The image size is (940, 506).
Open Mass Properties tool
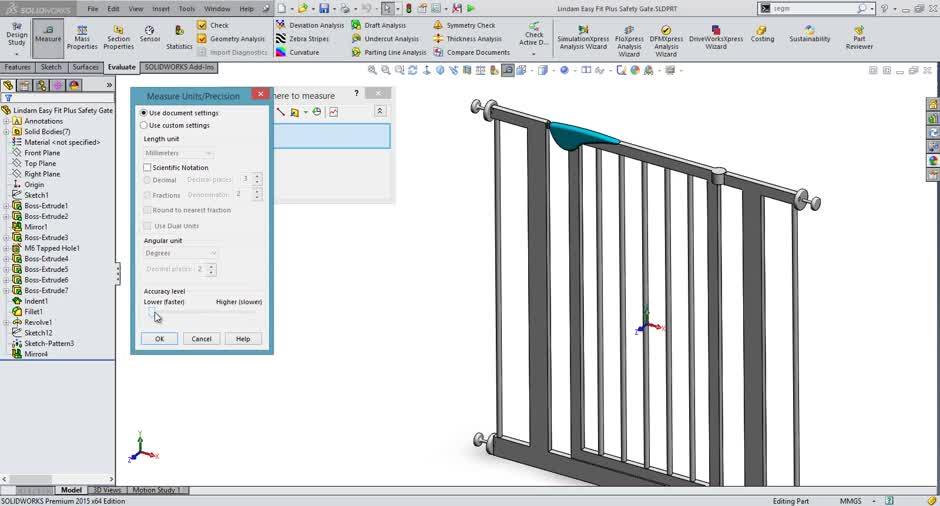pos(82,38)
